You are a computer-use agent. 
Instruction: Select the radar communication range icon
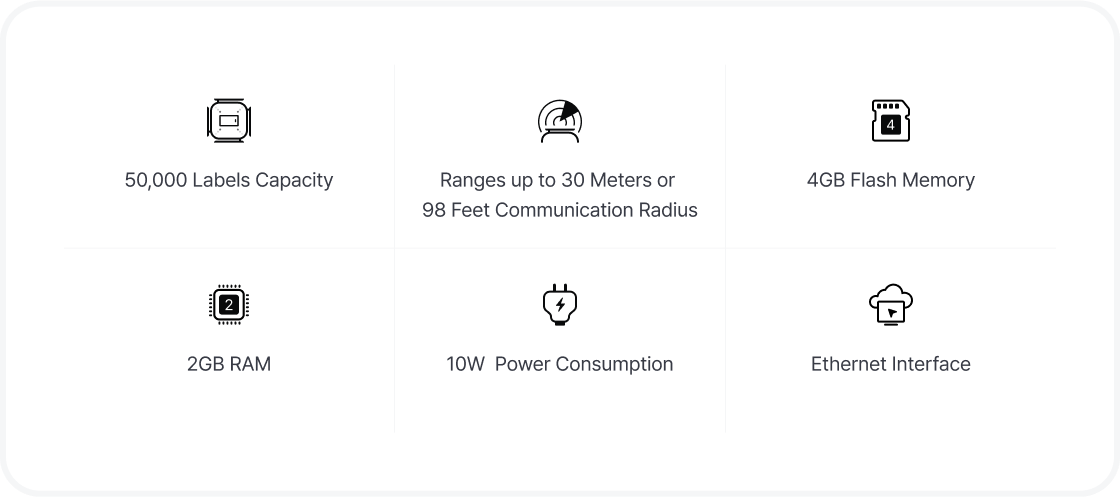tap(560, 121)
